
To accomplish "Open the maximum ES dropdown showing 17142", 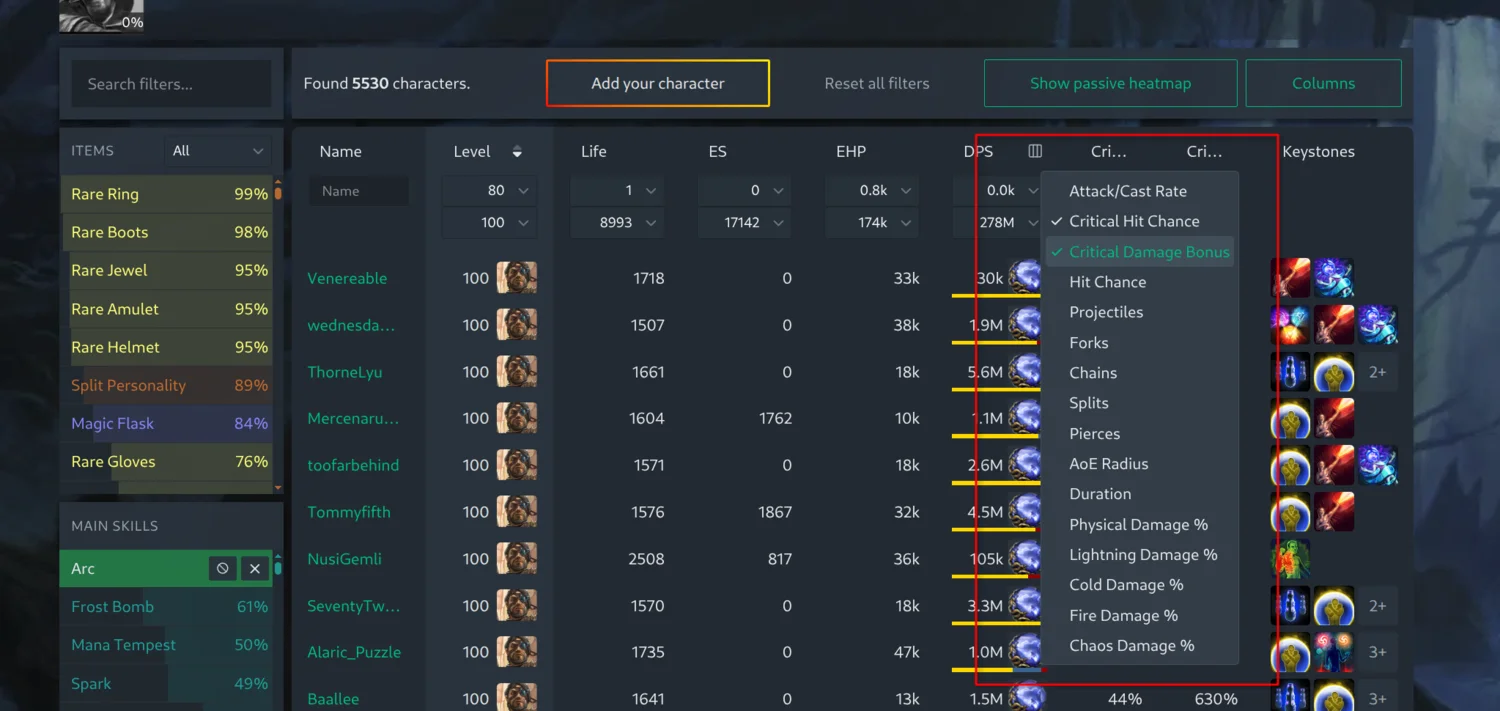I will 745,222.
